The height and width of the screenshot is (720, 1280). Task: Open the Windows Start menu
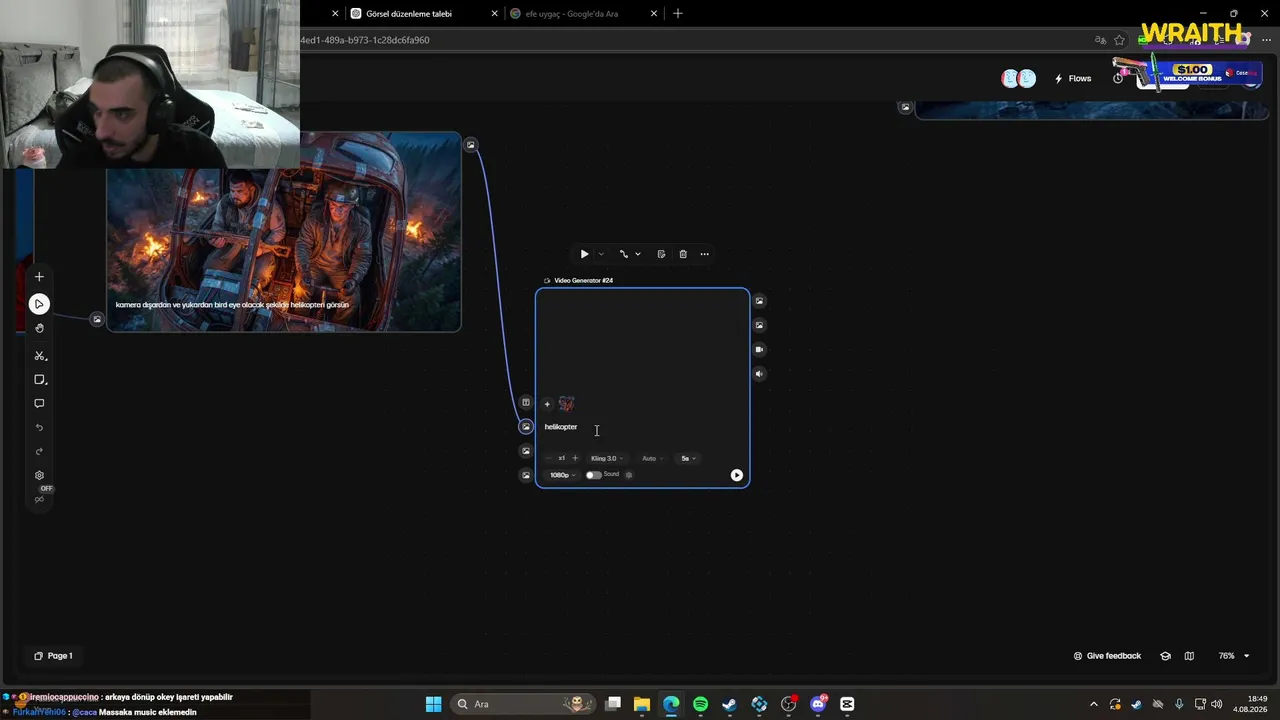(x=433, y=704)
